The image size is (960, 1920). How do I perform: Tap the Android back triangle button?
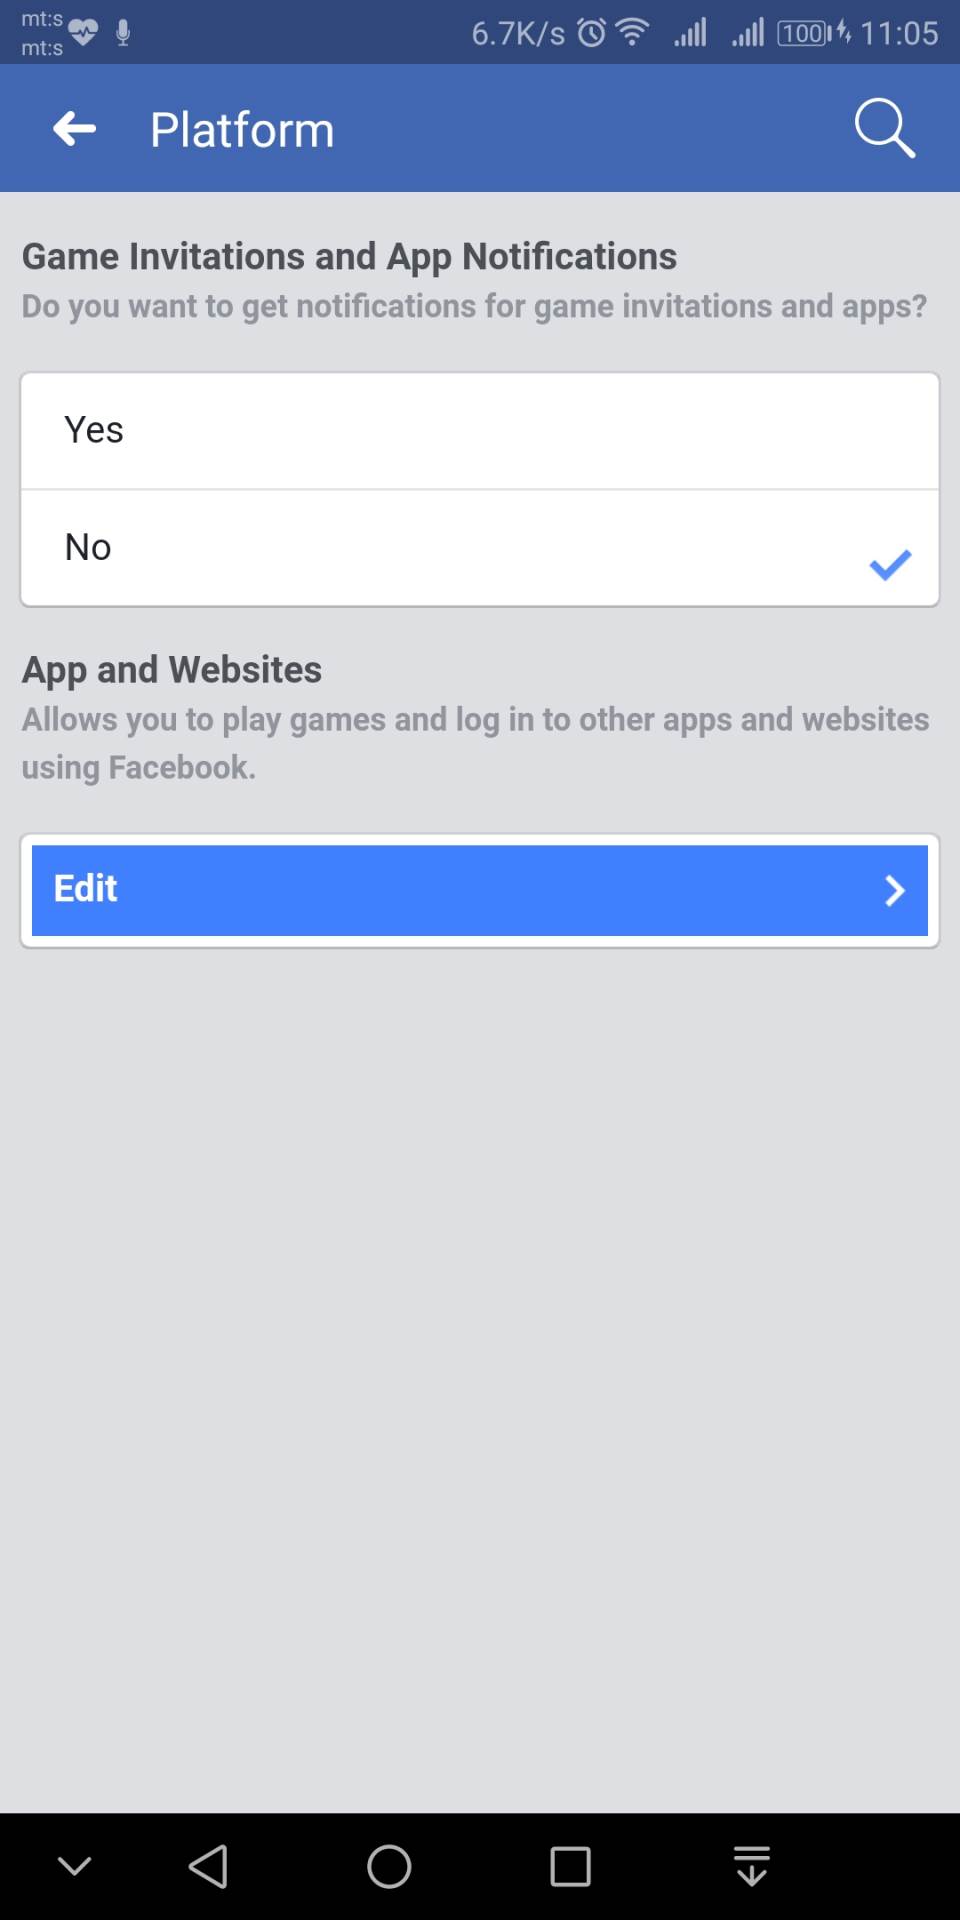[x=208, y=1866]
